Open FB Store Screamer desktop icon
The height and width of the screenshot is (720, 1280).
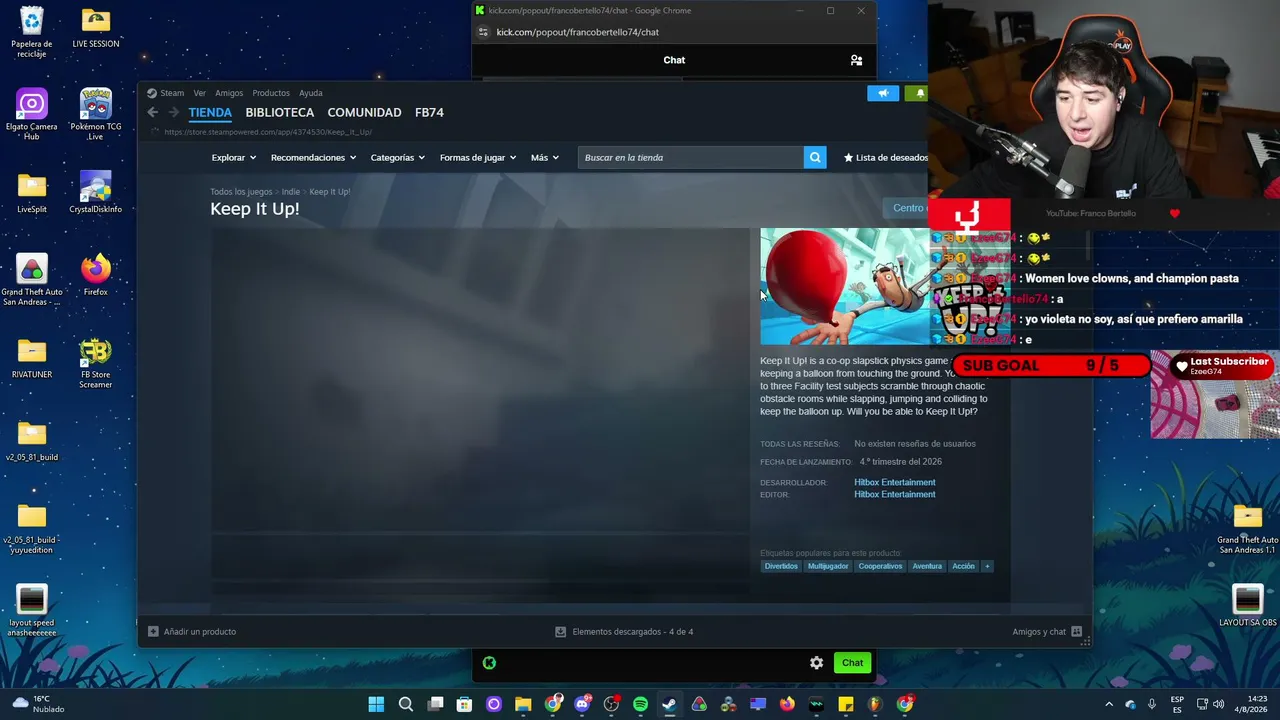tap(95, 363)
